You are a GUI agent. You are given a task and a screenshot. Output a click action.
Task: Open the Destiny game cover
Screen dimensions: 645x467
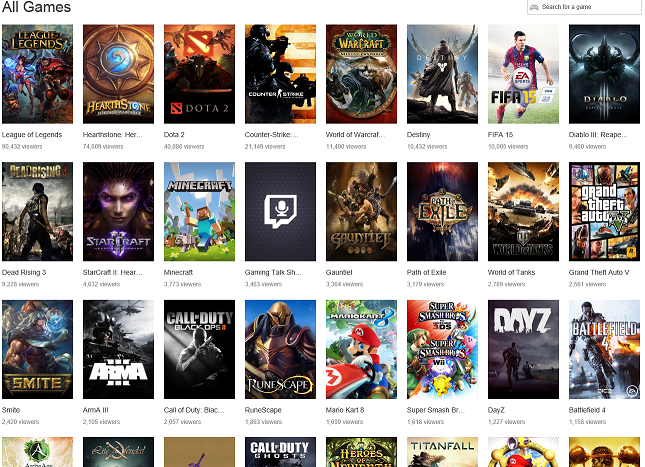click(x=442, y=73)
